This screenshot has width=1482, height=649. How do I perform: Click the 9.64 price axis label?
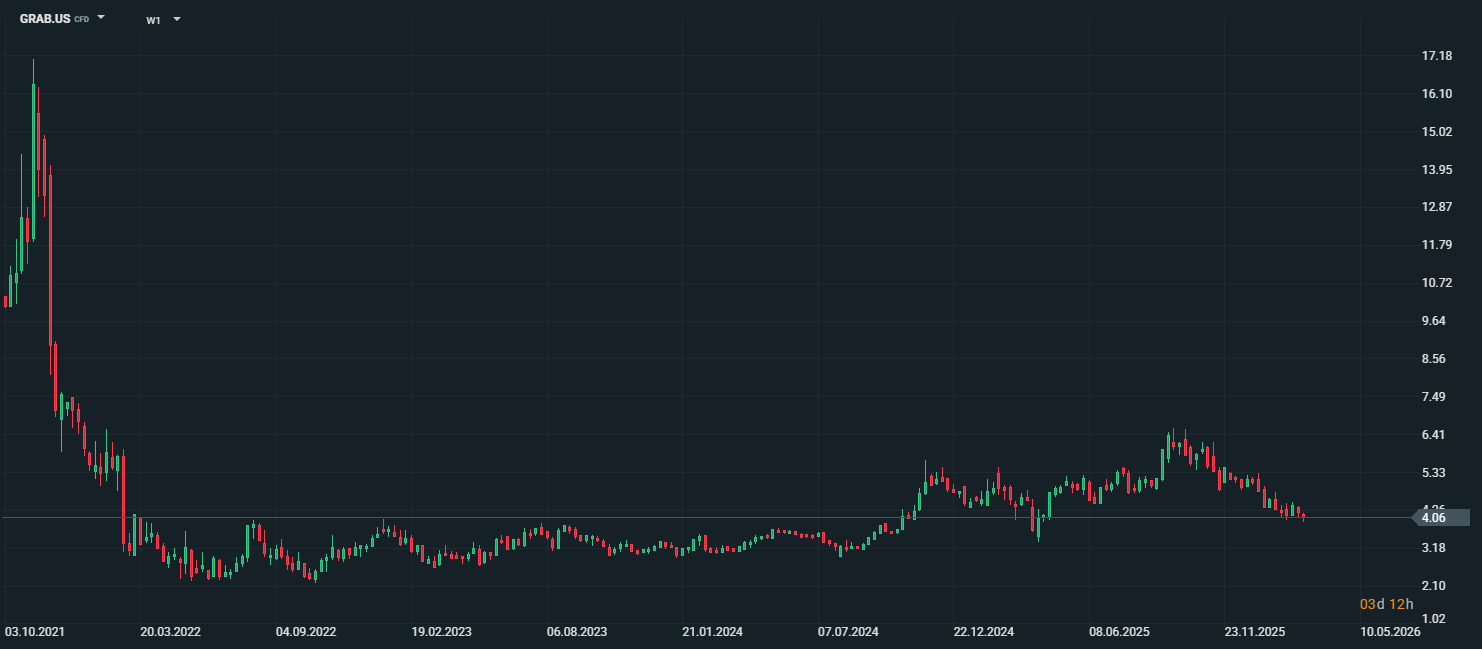(x=1436, y=321)
